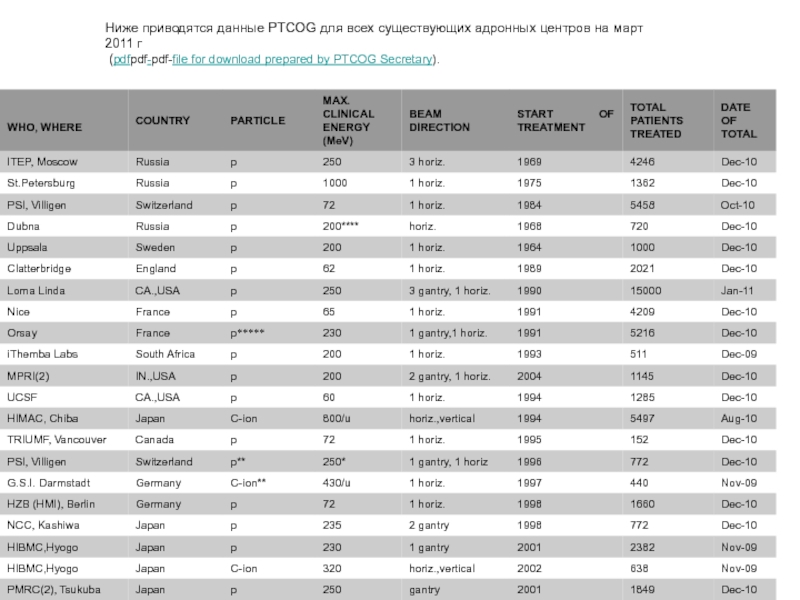
Task: Select the Jan-11 date cell
Action: pos(738,290)
